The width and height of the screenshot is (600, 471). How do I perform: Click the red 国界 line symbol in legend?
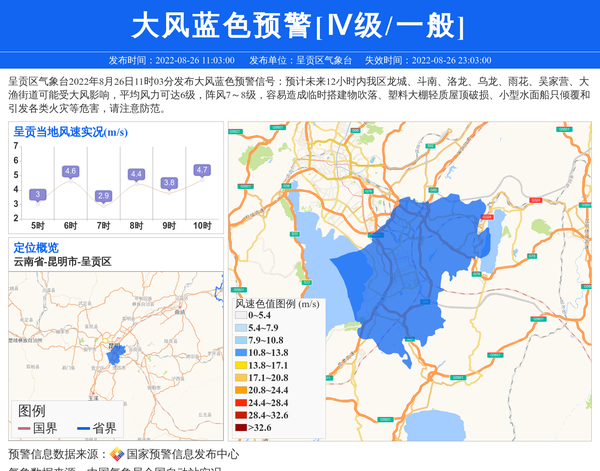point(24,429)
